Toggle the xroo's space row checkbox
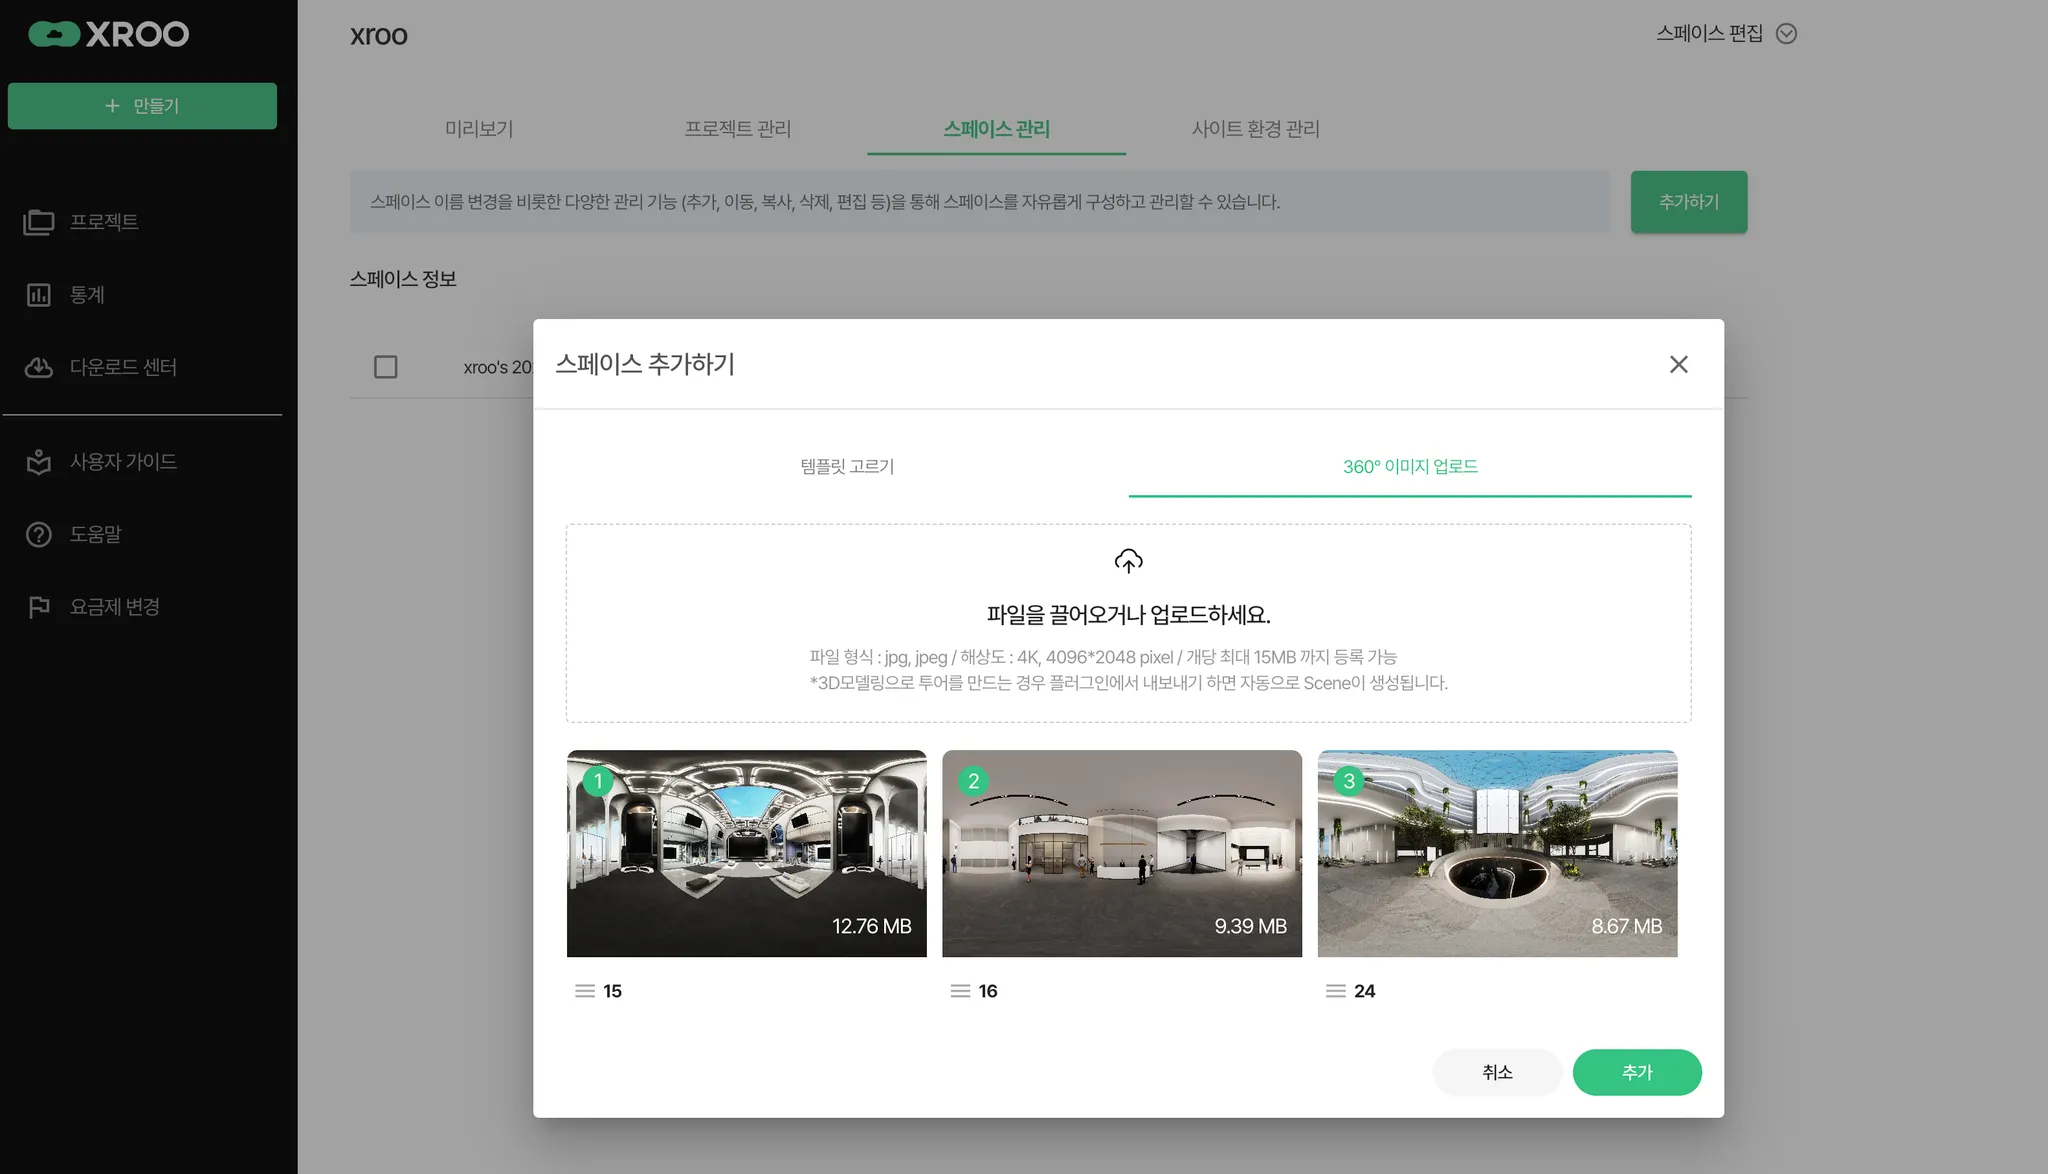Screen dimensions: 2048x1174 point(385,367)
